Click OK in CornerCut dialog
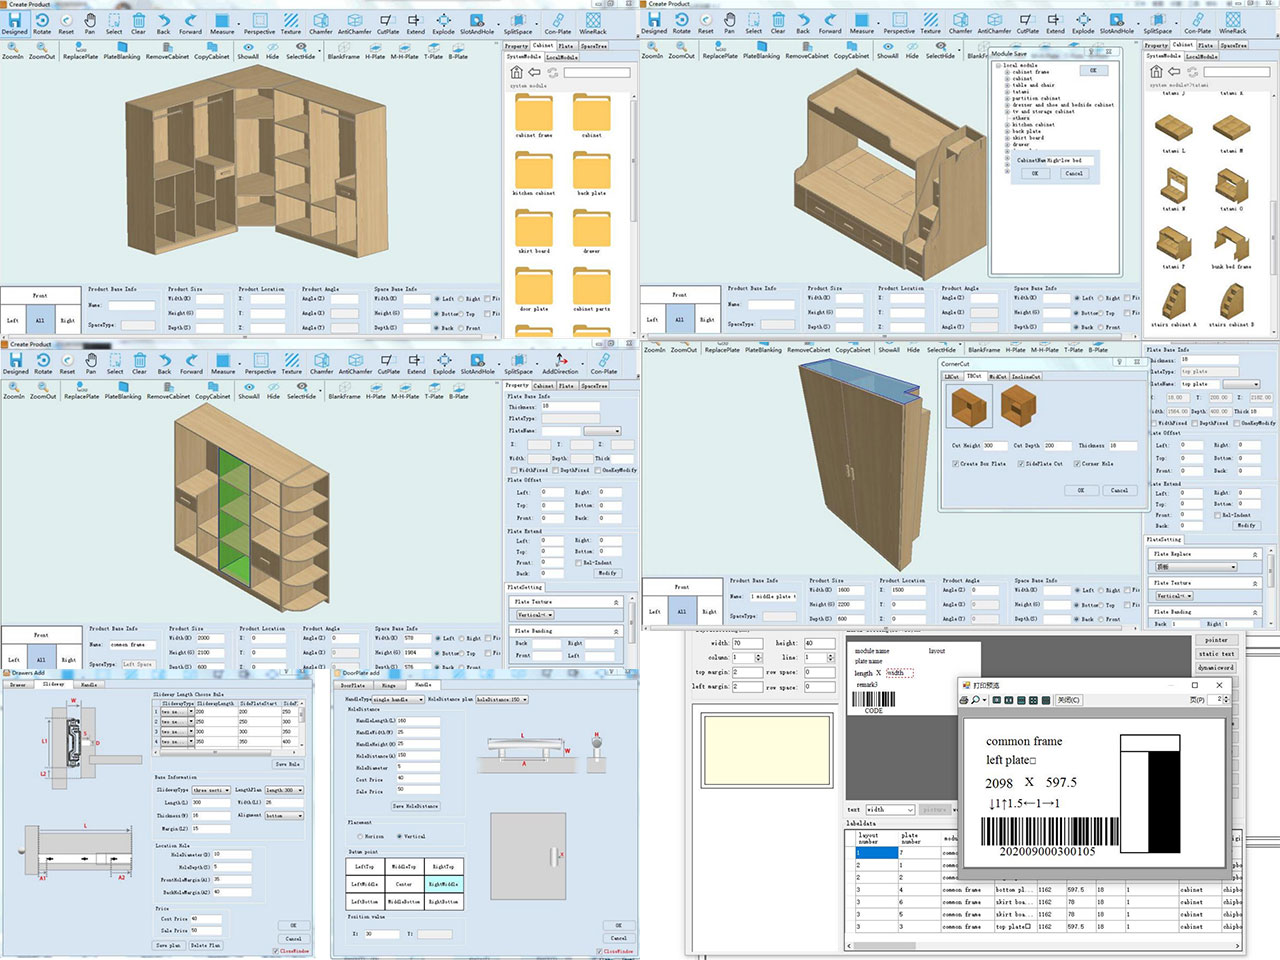Viewport: 1280px width, 960px height. [x=1080, y=491]
